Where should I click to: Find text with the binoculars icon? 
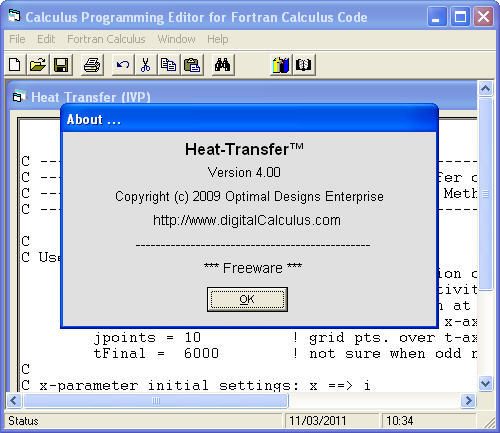click(x=222, y=65)
